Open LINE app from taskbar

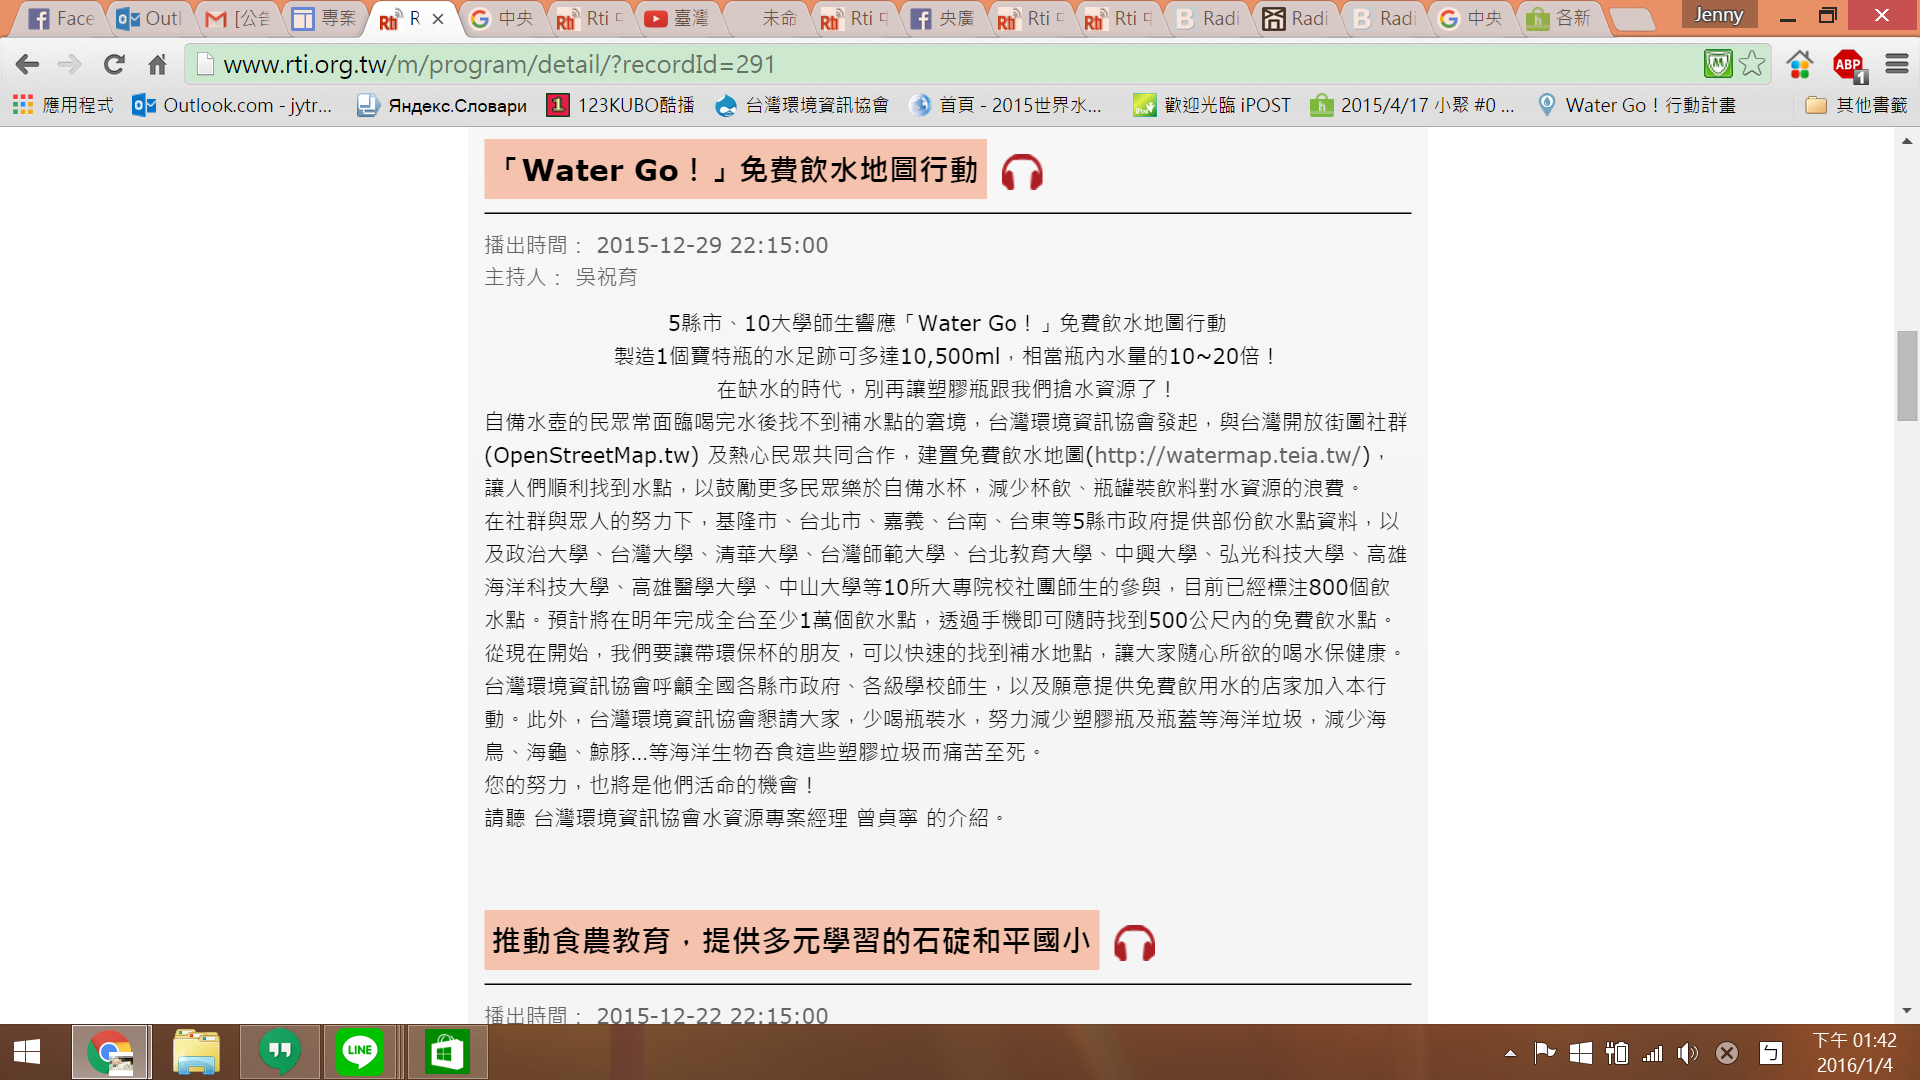pos(359,1051)
